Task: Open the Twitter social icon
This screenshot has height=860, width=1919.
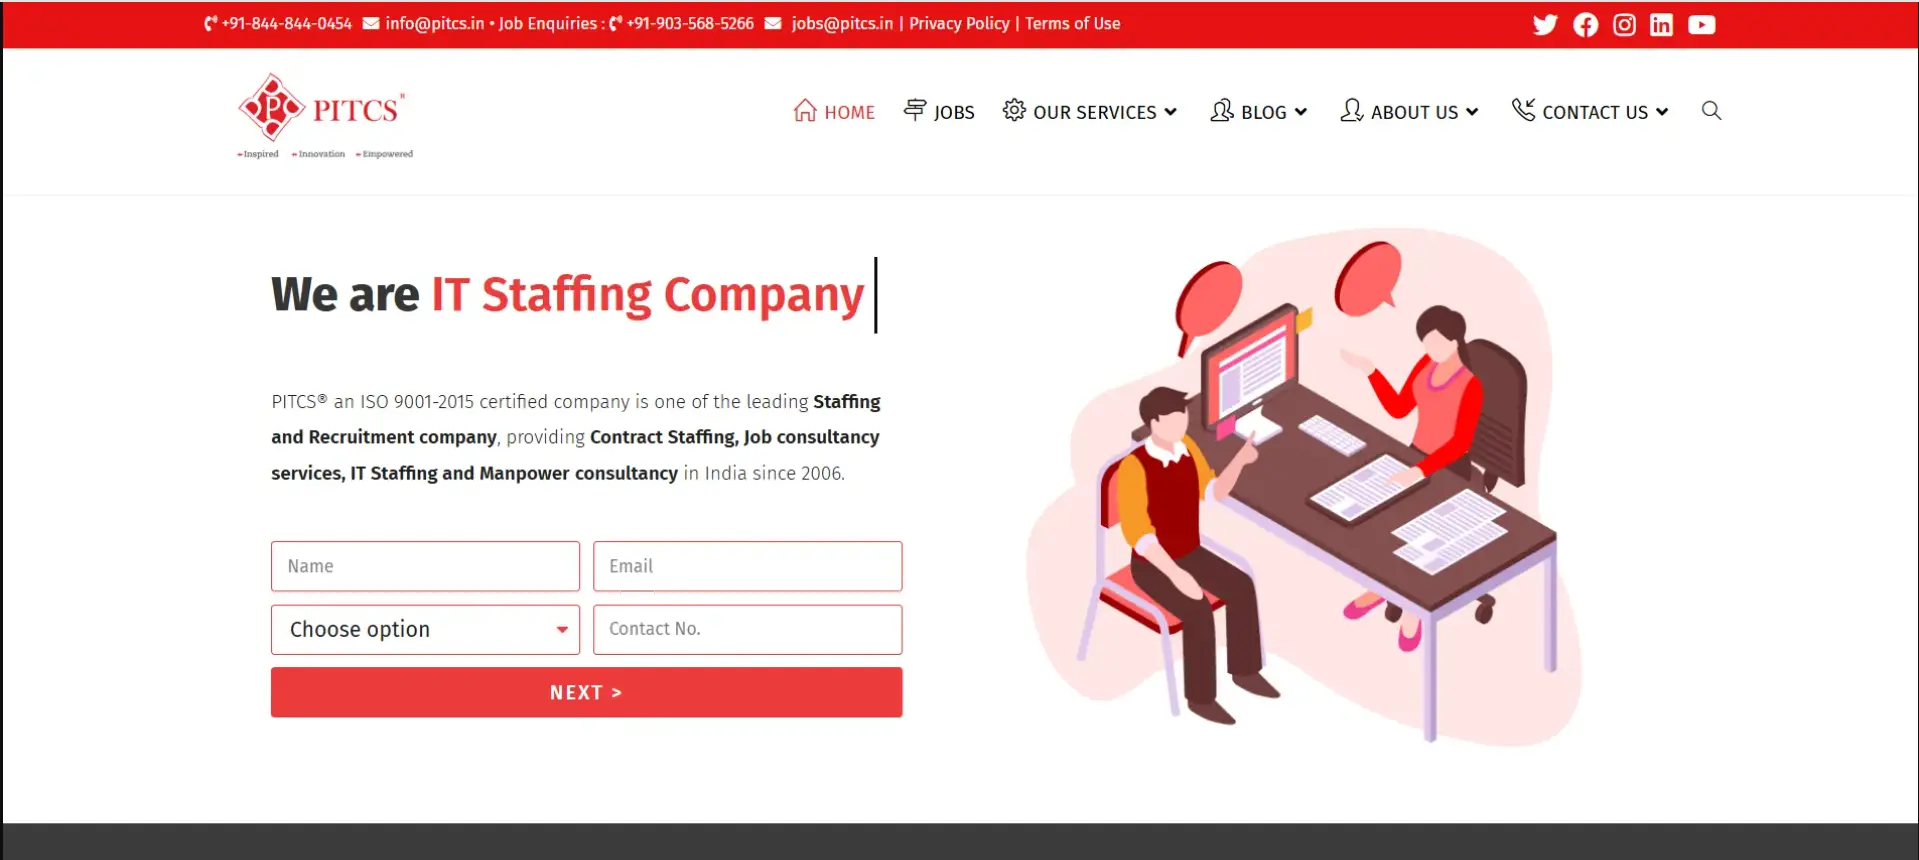Action: [x=1545, y=24]
